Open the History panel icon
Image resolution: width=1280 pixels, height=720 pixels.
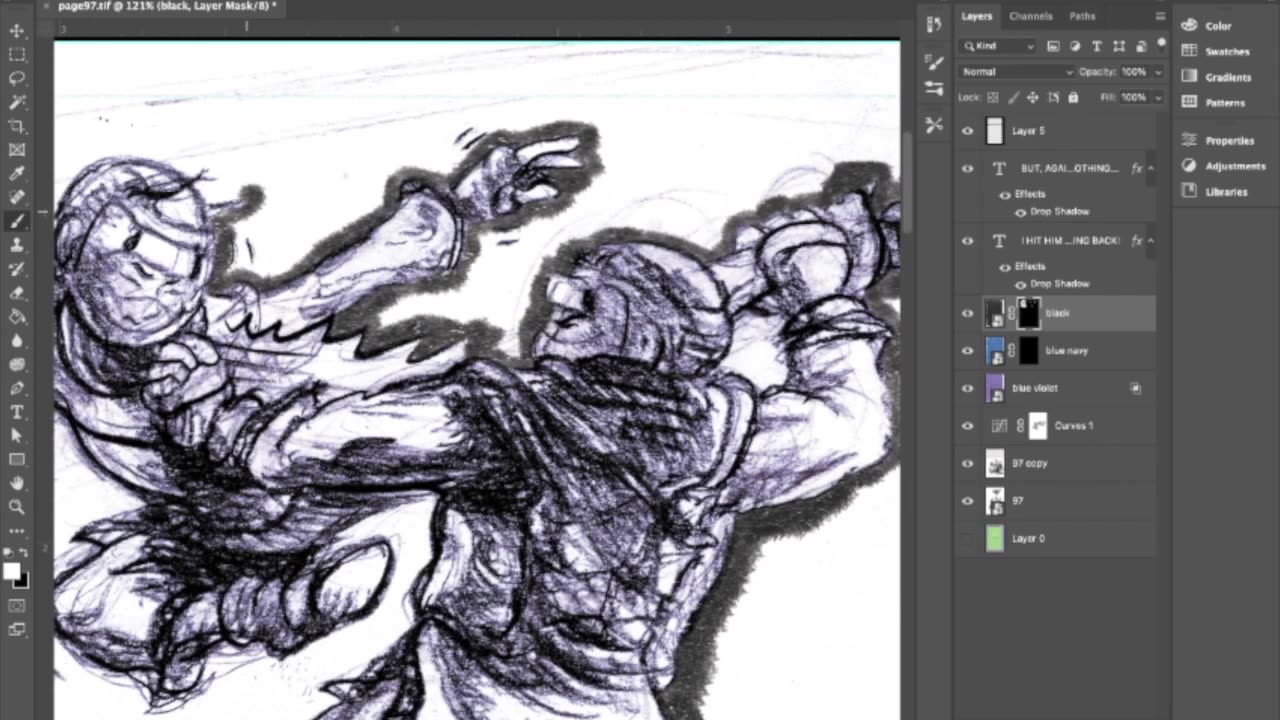934,25
